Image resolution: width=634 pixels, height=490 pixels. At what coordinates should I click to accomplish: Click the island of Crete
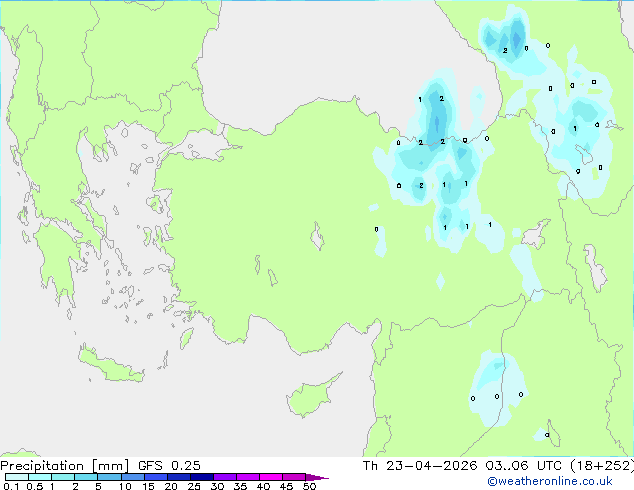pyautogui.click(x=112, y=366)
